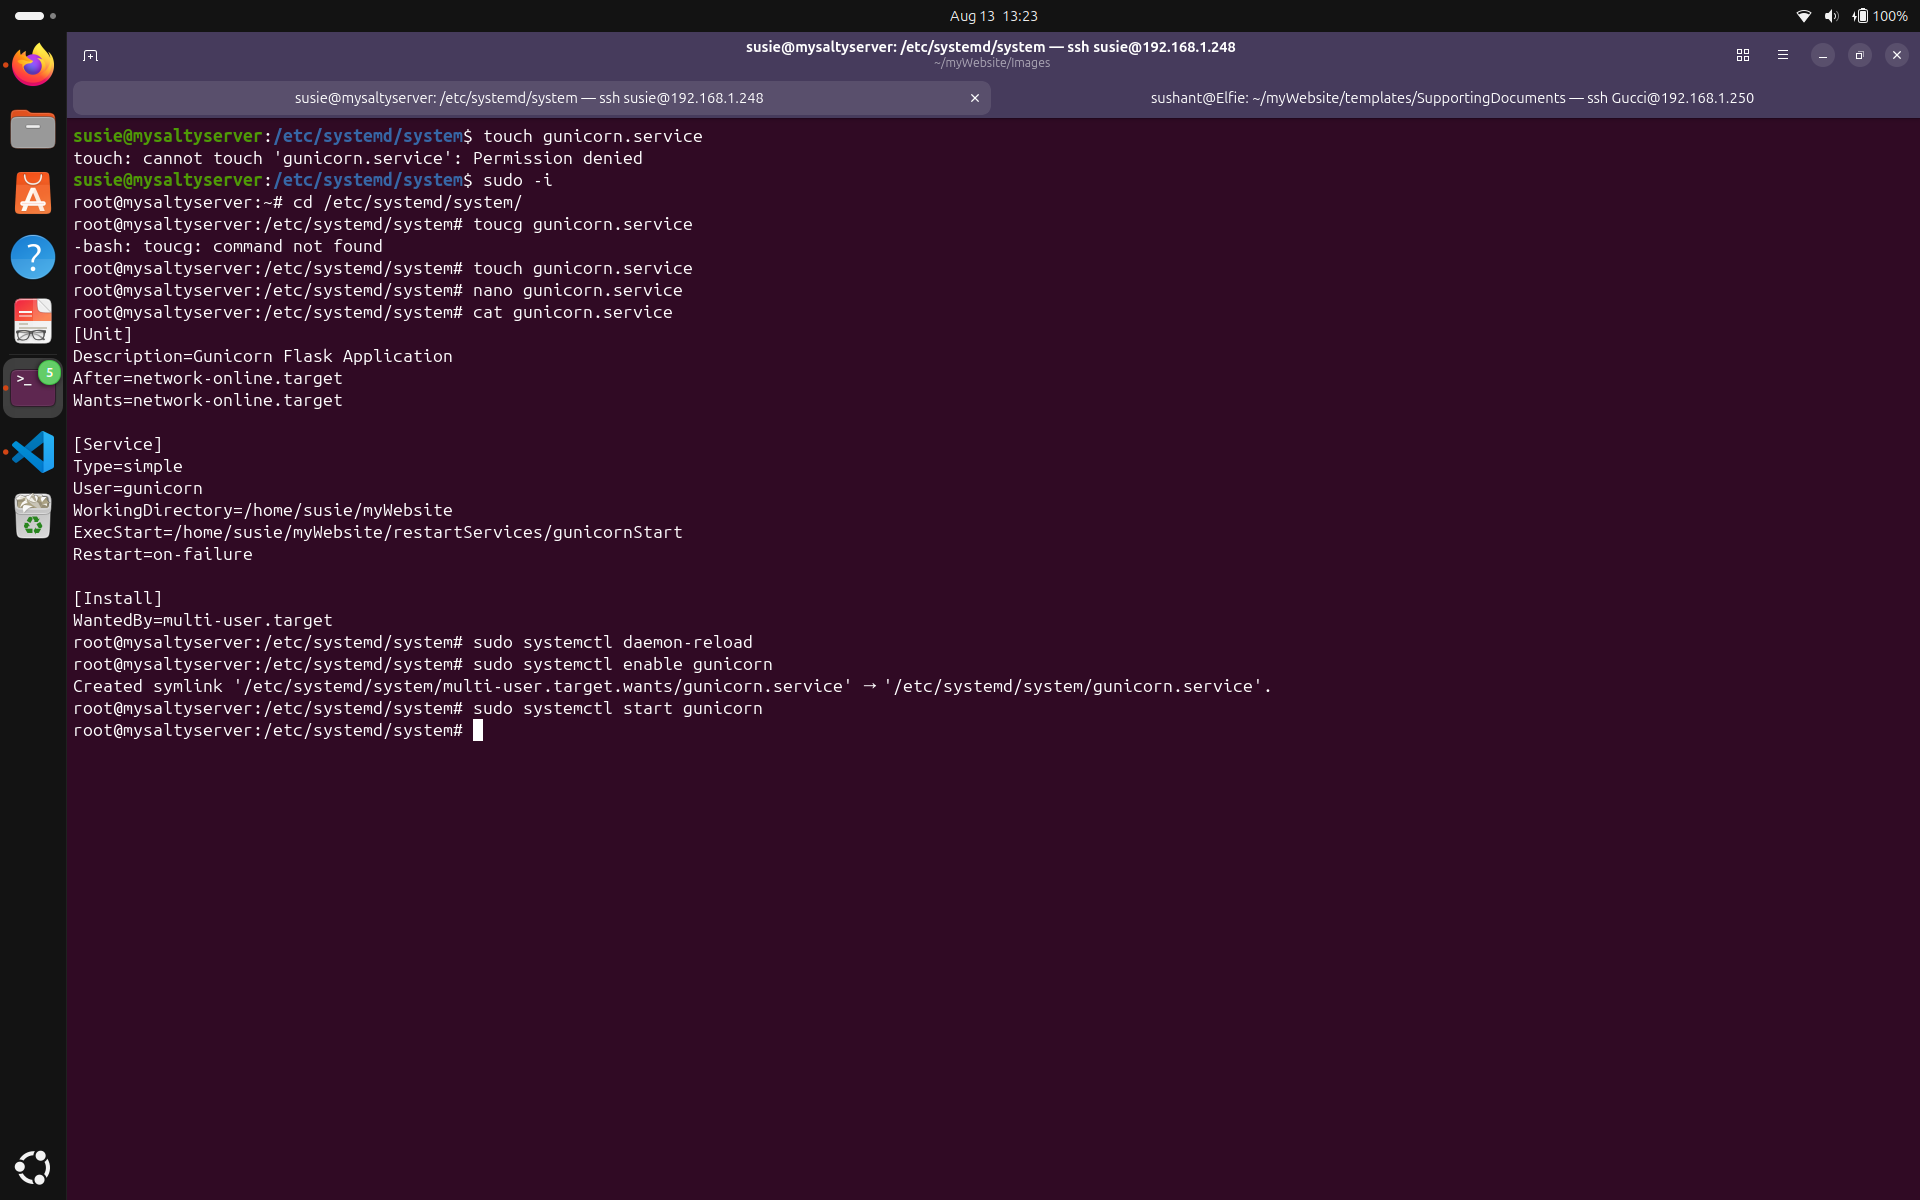Click the [Service] section header
The height and width of the screenshot is (1200, 1920).
[118, 444]
